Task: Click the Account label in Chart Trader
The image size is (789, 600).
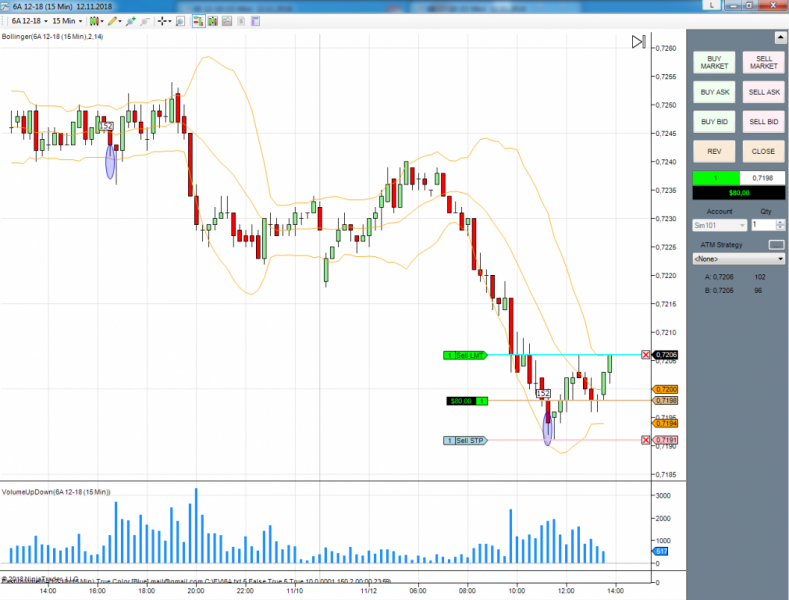Action: click(x=719, y=211)
